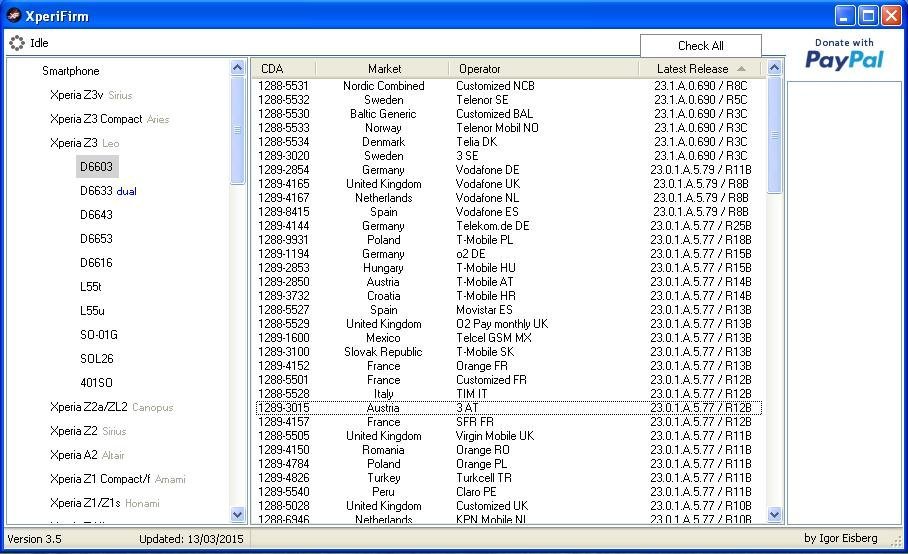Select the Telcel GSM MX row
908x554 pixels.
[x=508, y=337]
